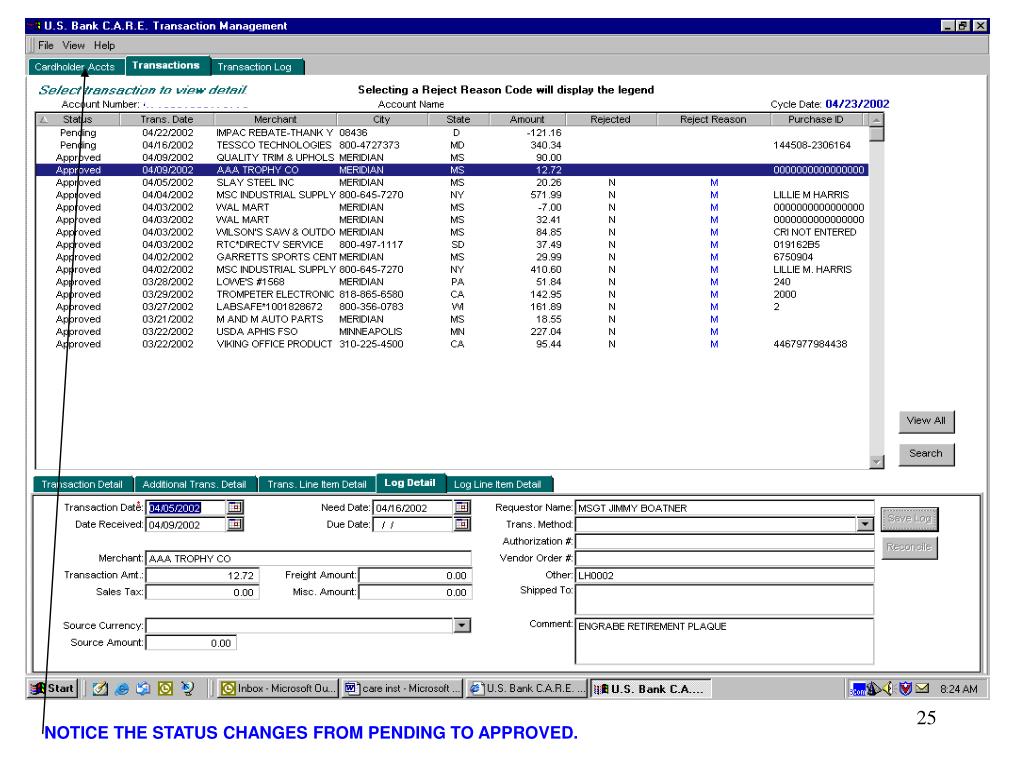Switch to Inbox - Microsoft Outlook taskbar window
1024x768 pixels.
click(x=278, y=688)
